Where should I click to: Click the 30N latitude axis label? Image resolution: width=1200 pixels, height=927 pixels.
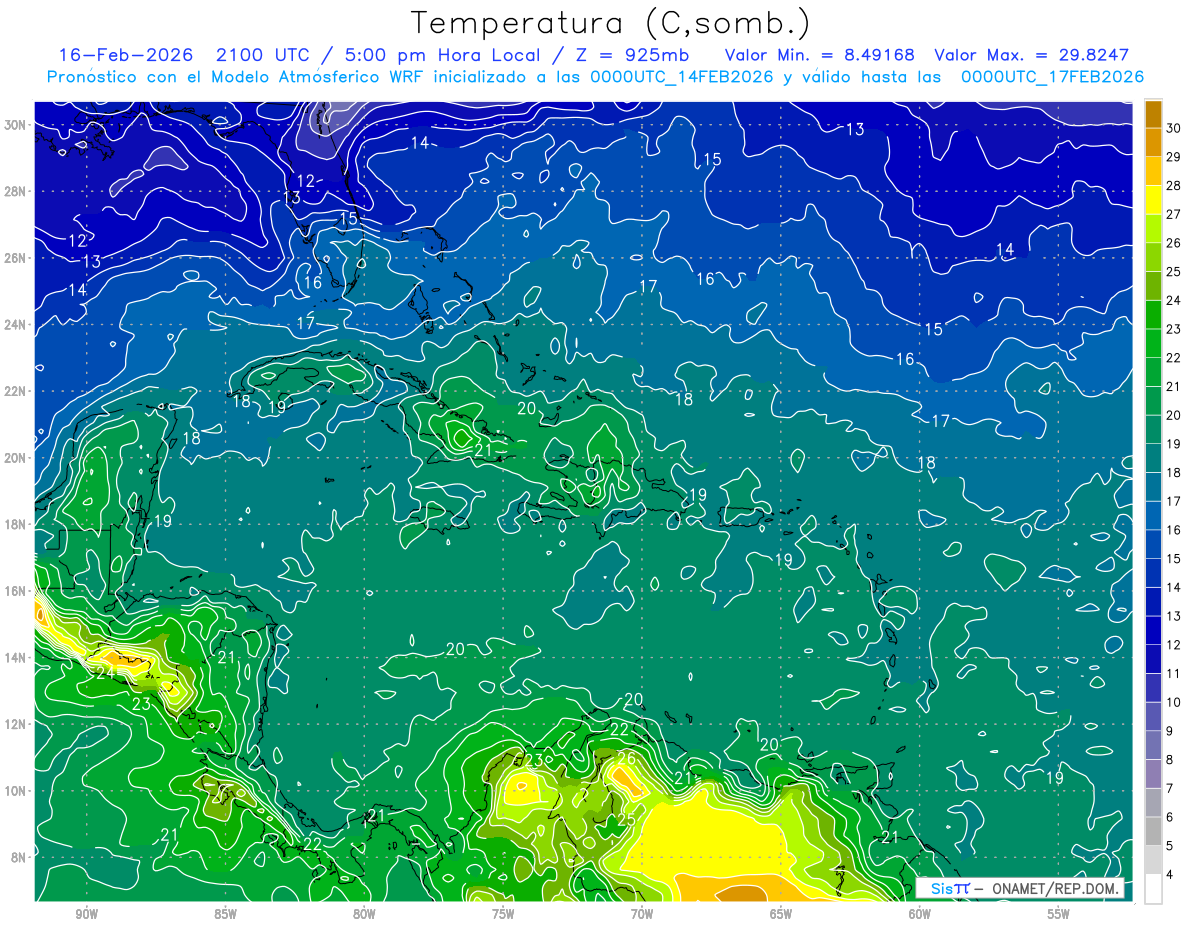17,124
